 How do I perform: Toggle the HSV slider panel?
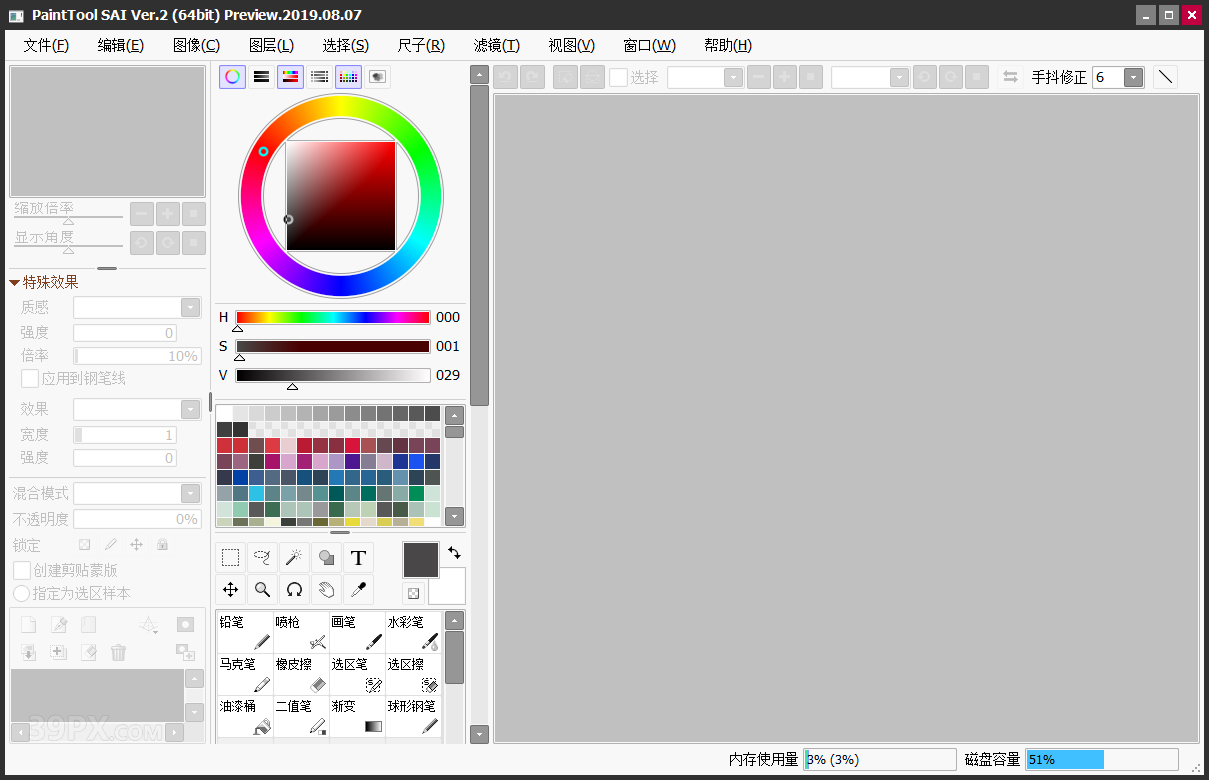[290, 77]
